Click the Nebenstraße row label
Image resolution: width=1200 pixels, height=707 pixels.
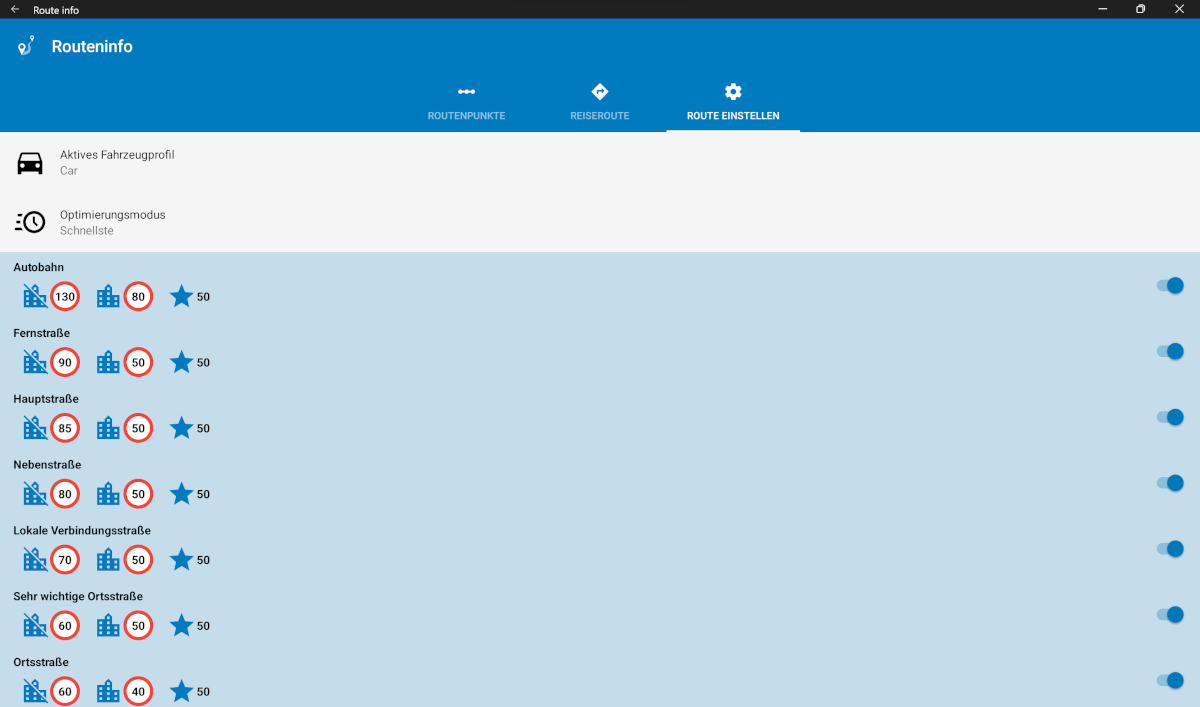(x=47, y=465)
